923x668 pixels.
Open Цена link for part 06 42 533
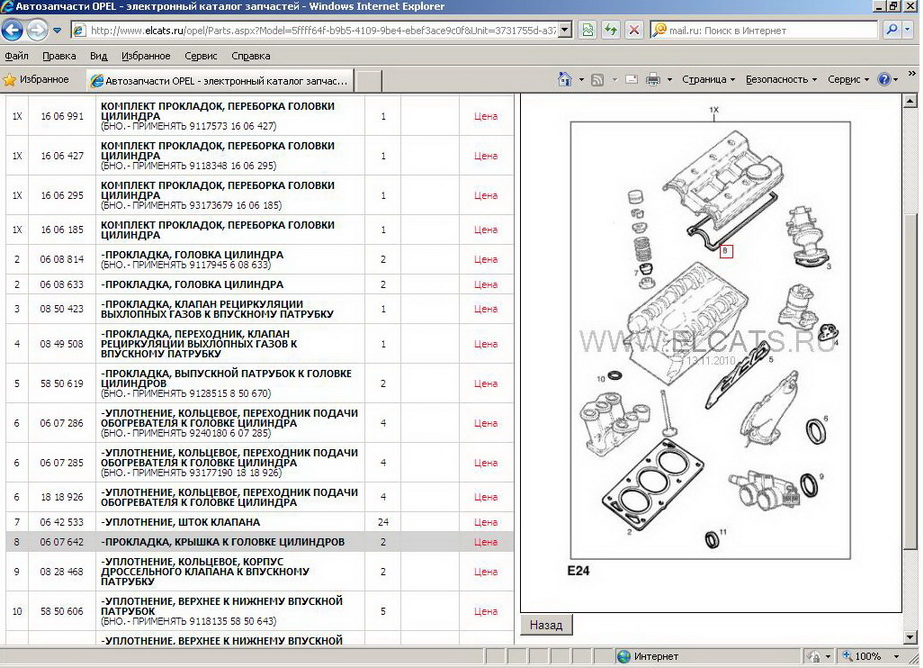click(486, 522)
